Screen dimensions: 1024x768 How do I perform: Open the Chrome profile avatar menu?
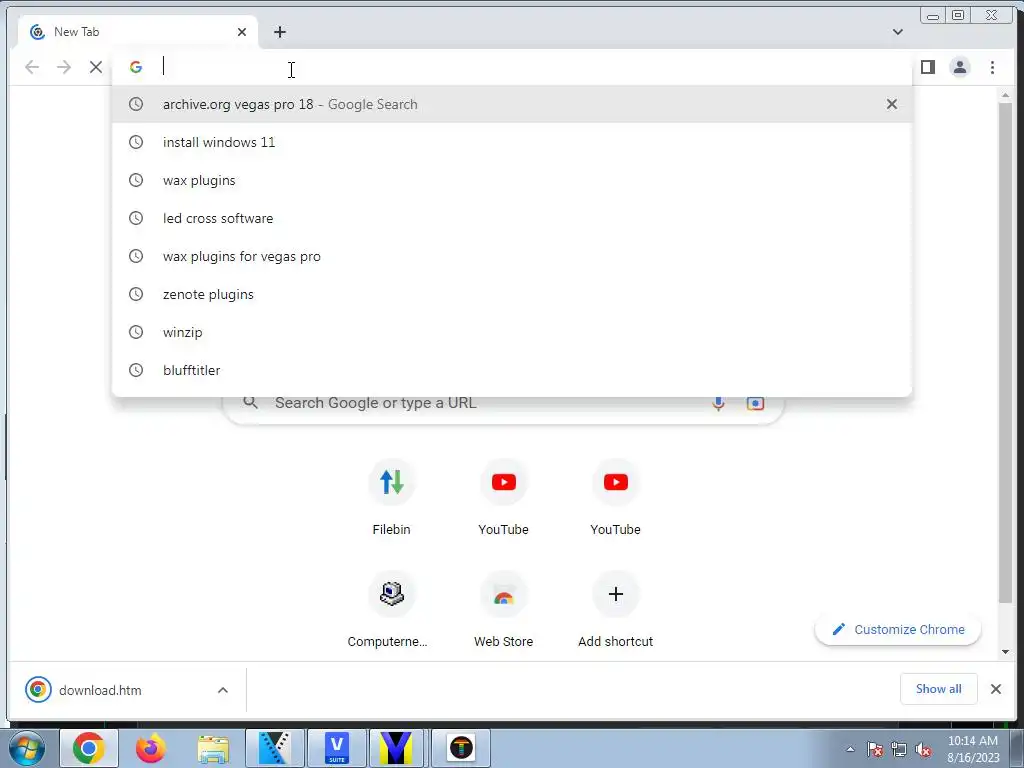coord(960,67)
